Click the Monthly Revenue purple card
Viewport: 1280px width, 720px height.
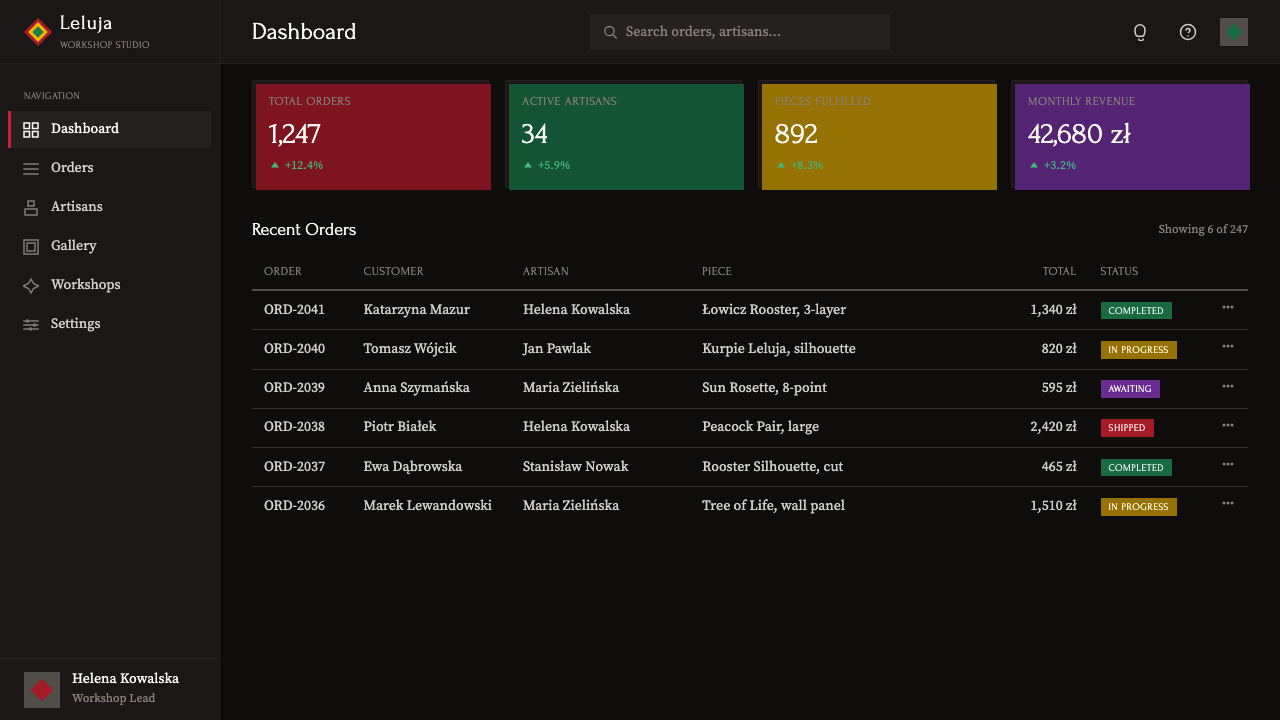point(1131,136)
